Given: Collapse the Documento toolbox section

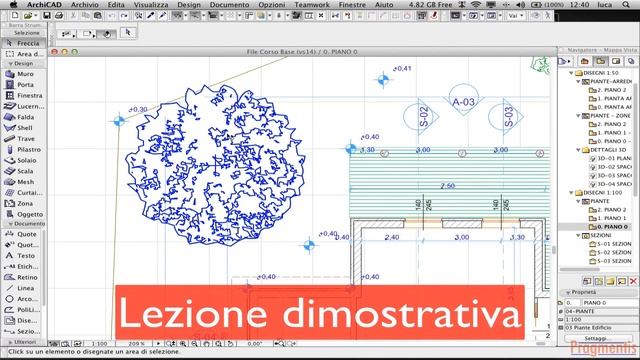Looking at the screenshot, I should (11, 224).
